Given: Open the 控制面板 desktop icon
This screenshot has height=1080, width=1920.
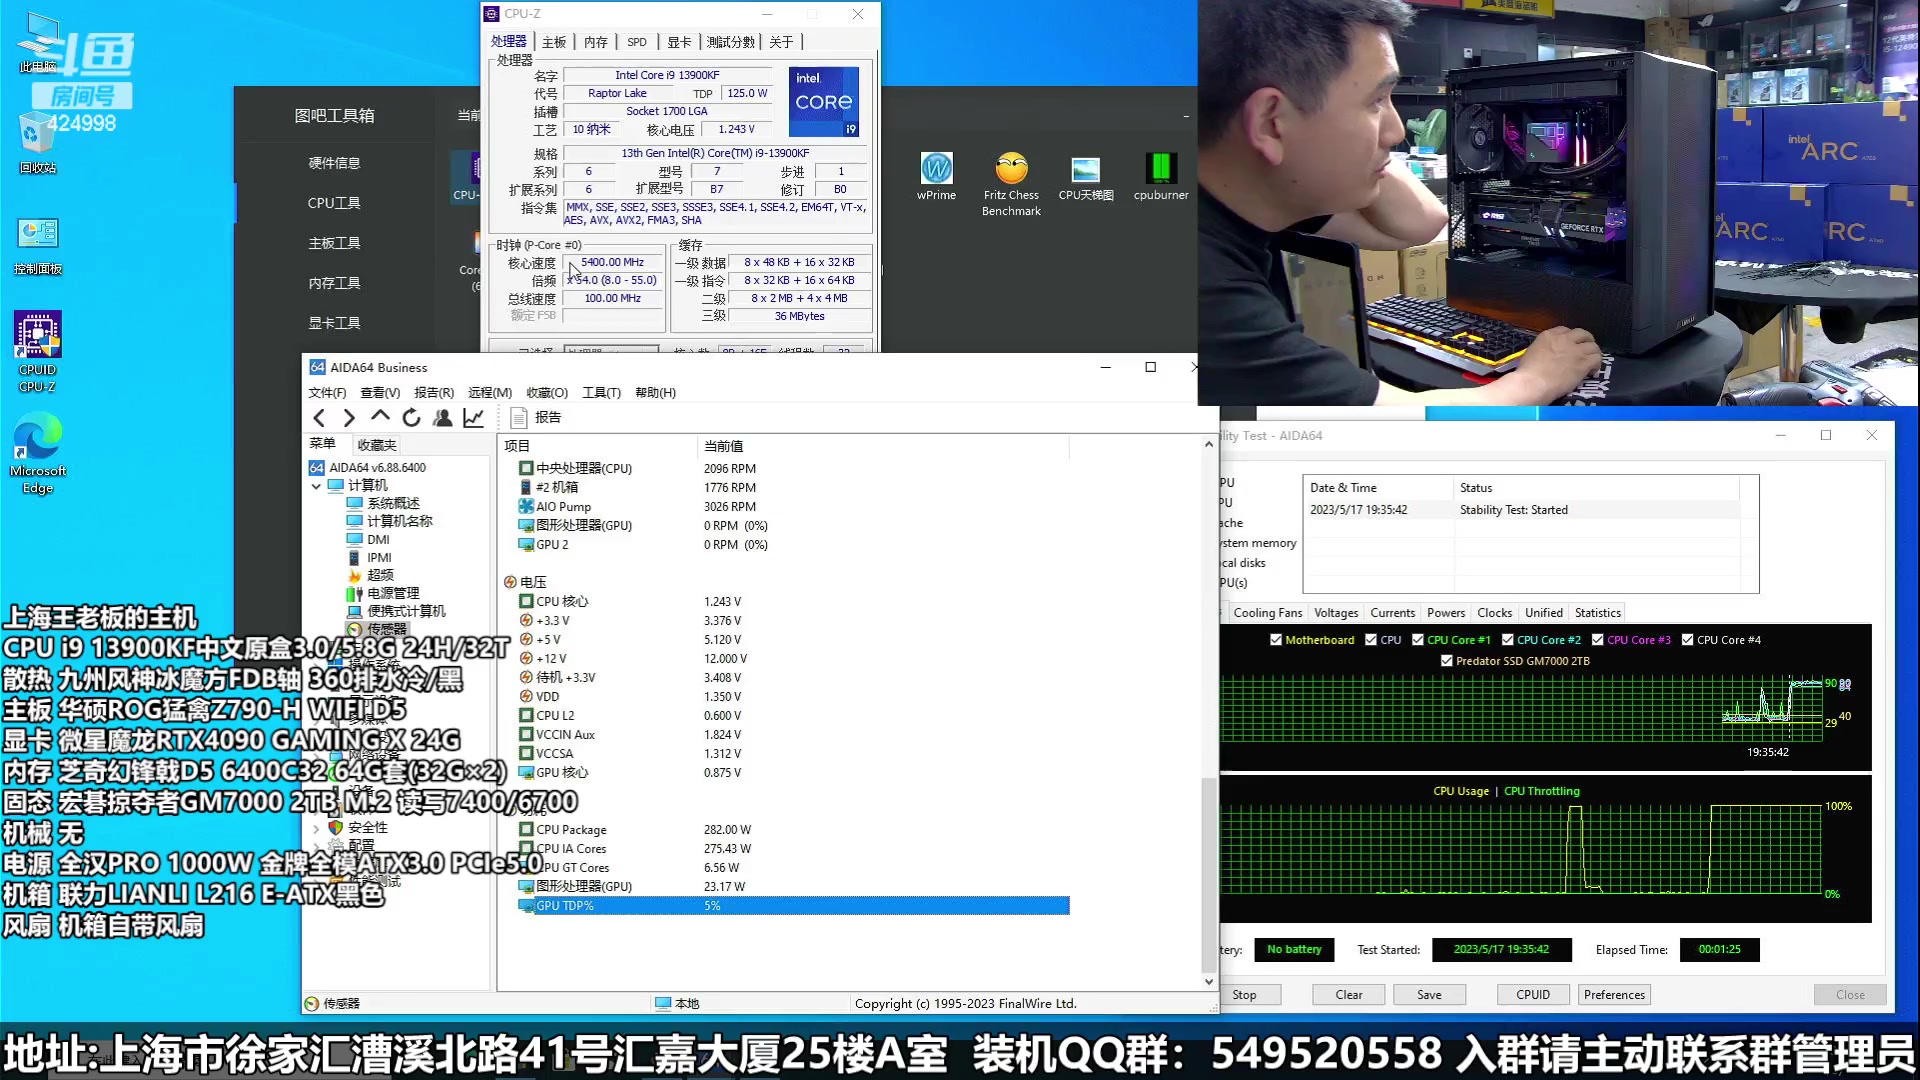Looking at the screenshot, I should point(38,247).
